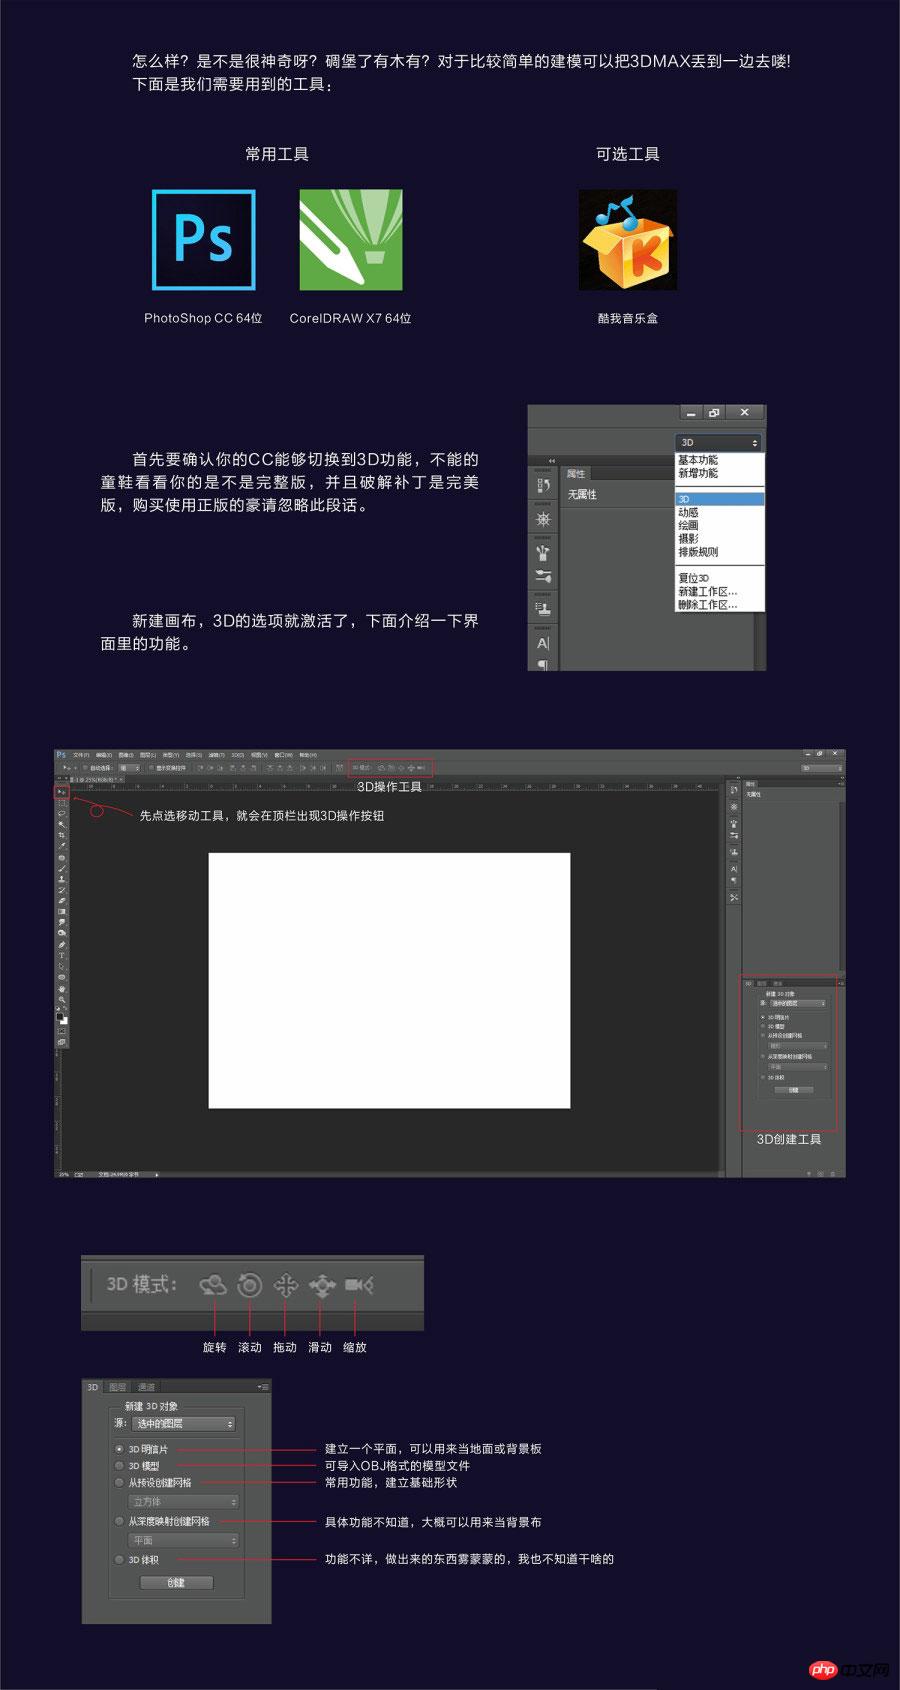Screen dimensions: 900x1690
Task: Open the 3D workspace switcher dropdown
Action: tap(719, 442)
